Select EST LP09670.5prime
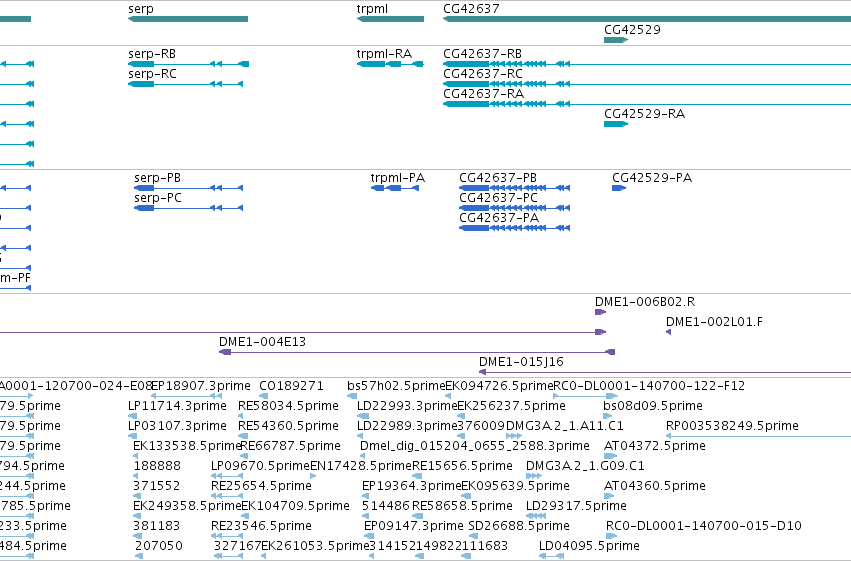The width and height of the screenshot is (851, 561). [261, 466]
